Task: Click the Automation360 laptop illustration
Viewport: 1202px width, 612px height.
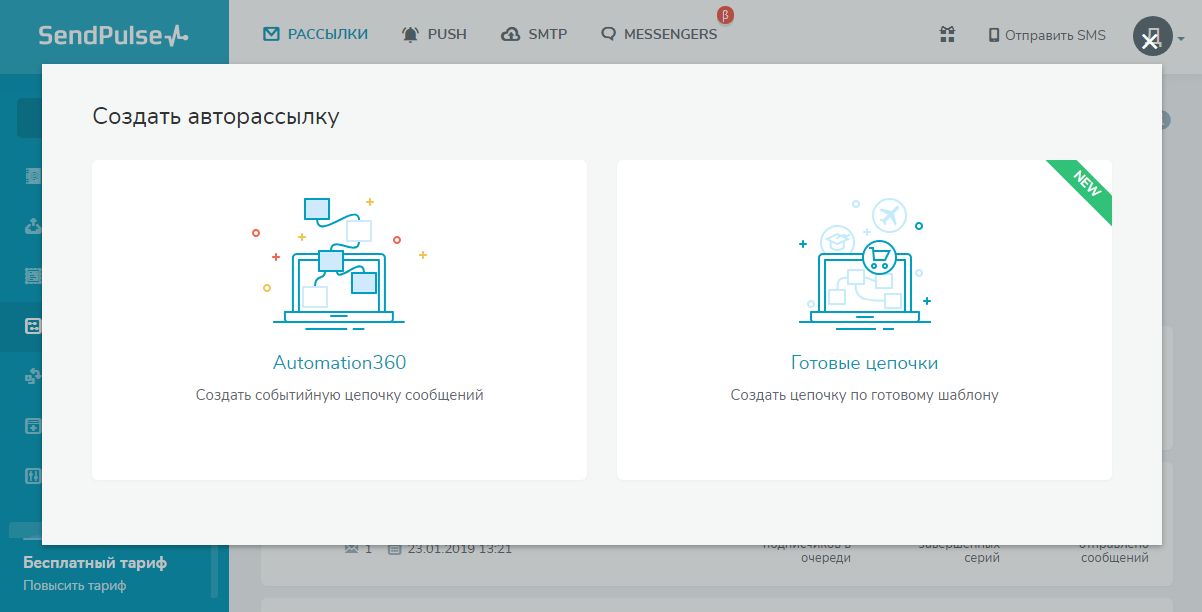Action: coord(339,263)
